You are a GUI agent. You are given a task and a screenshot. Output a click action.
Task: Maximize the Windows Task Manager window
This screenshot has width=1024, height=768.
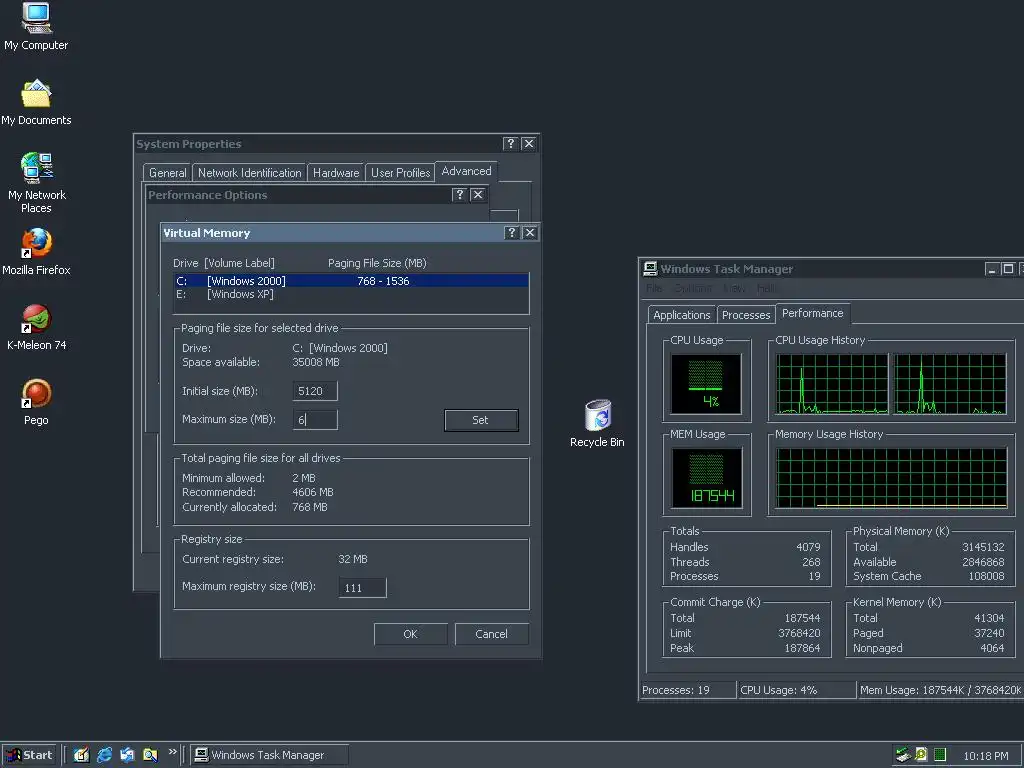tap(1008, 269)
